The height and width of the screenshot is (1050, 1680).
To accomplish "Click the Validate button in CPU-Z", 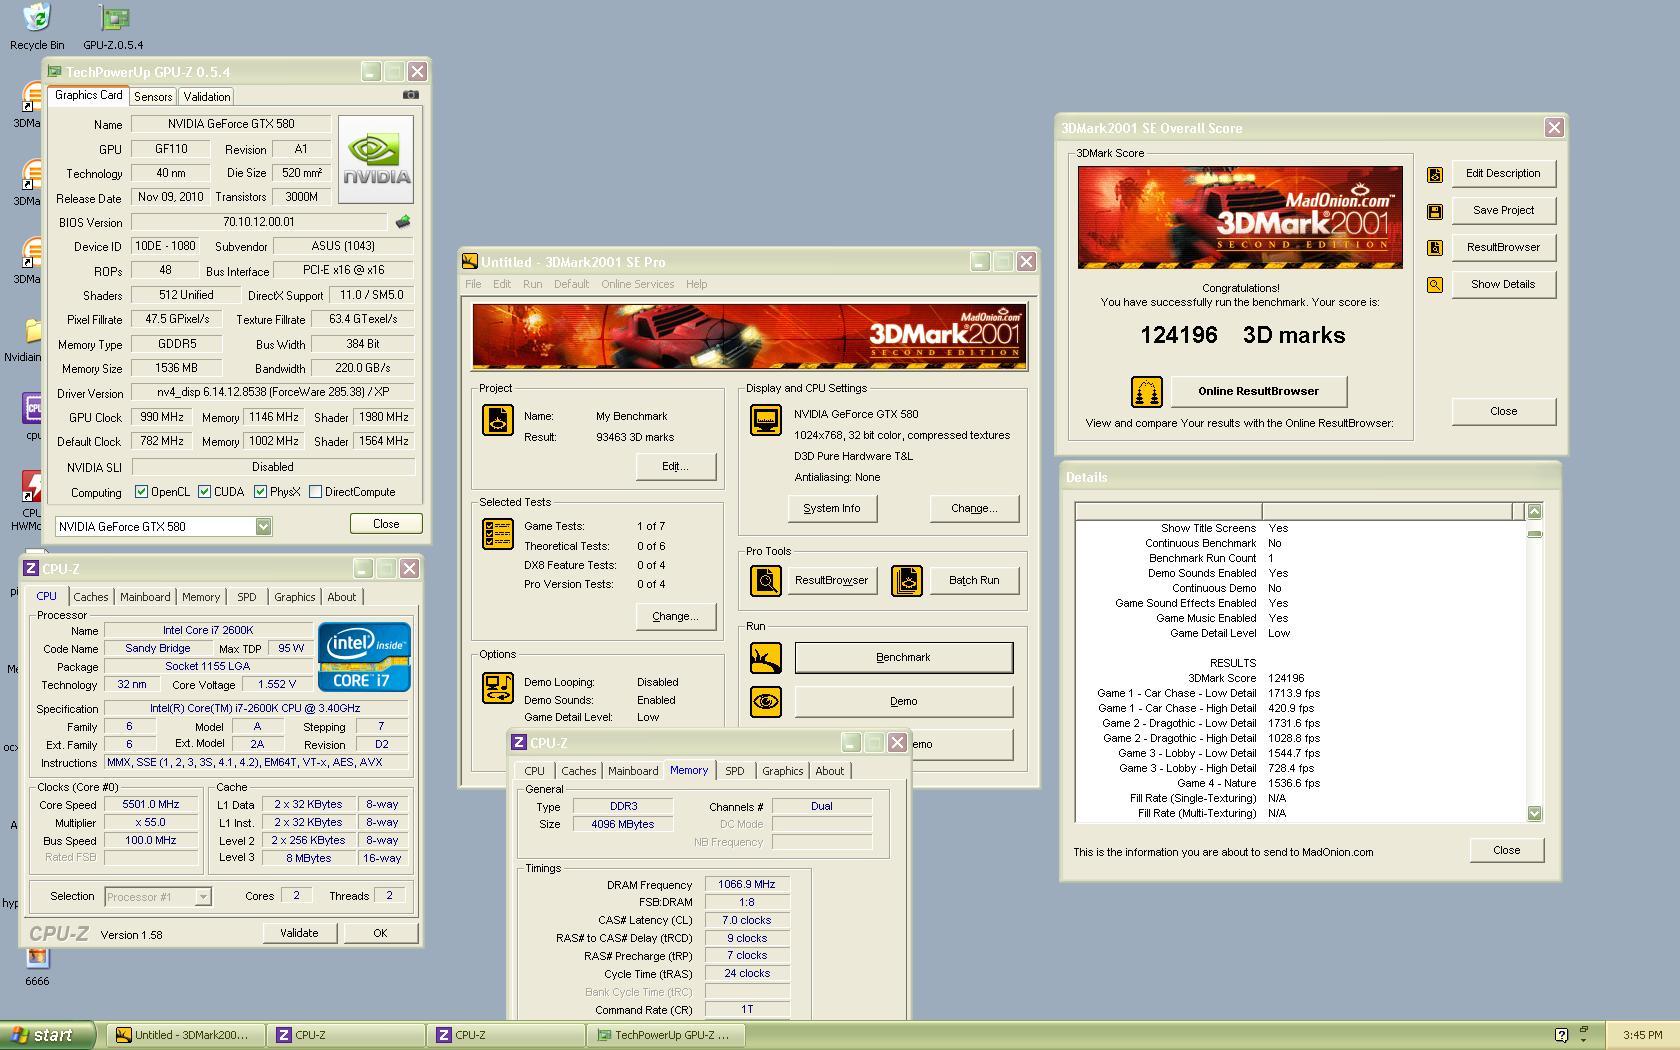I will (x=299, y=933).
